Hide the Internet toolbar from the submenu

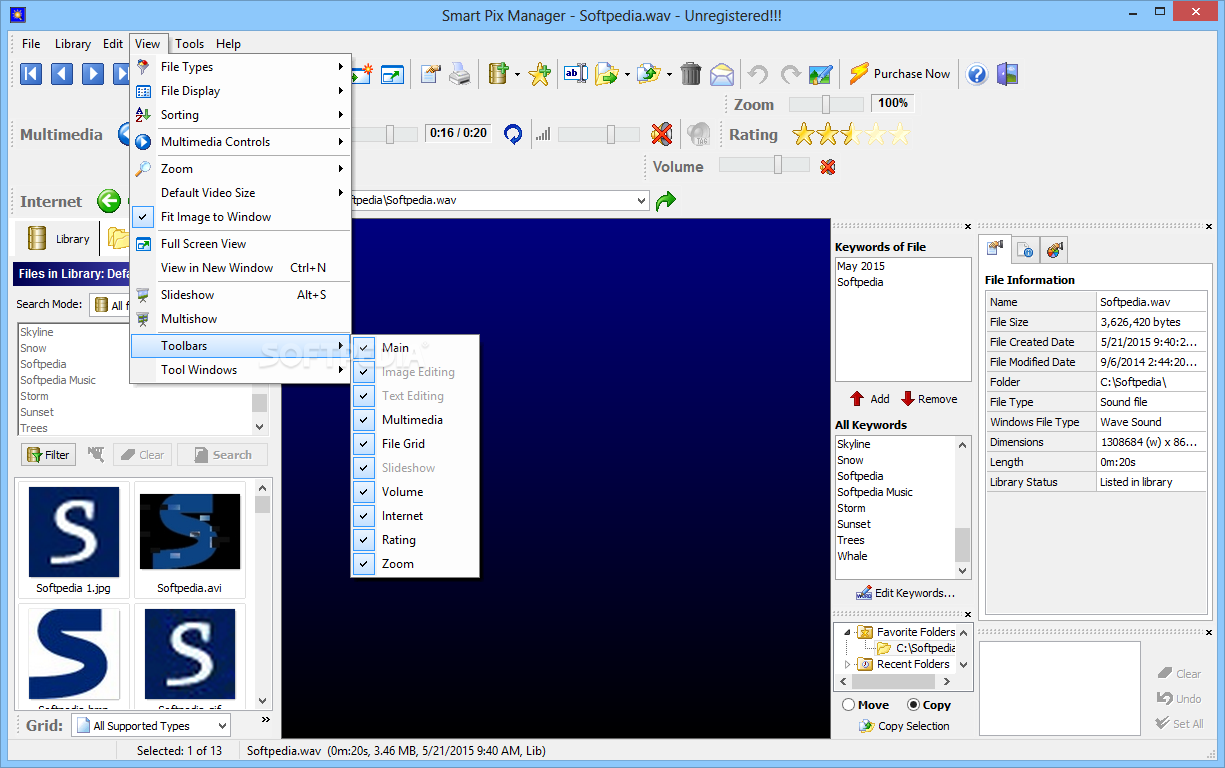point(415,516)
